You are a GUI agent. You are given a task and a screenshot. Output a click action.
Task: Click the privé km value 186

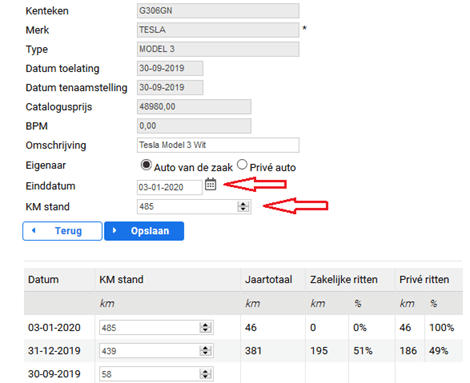(x=408, y=351)
